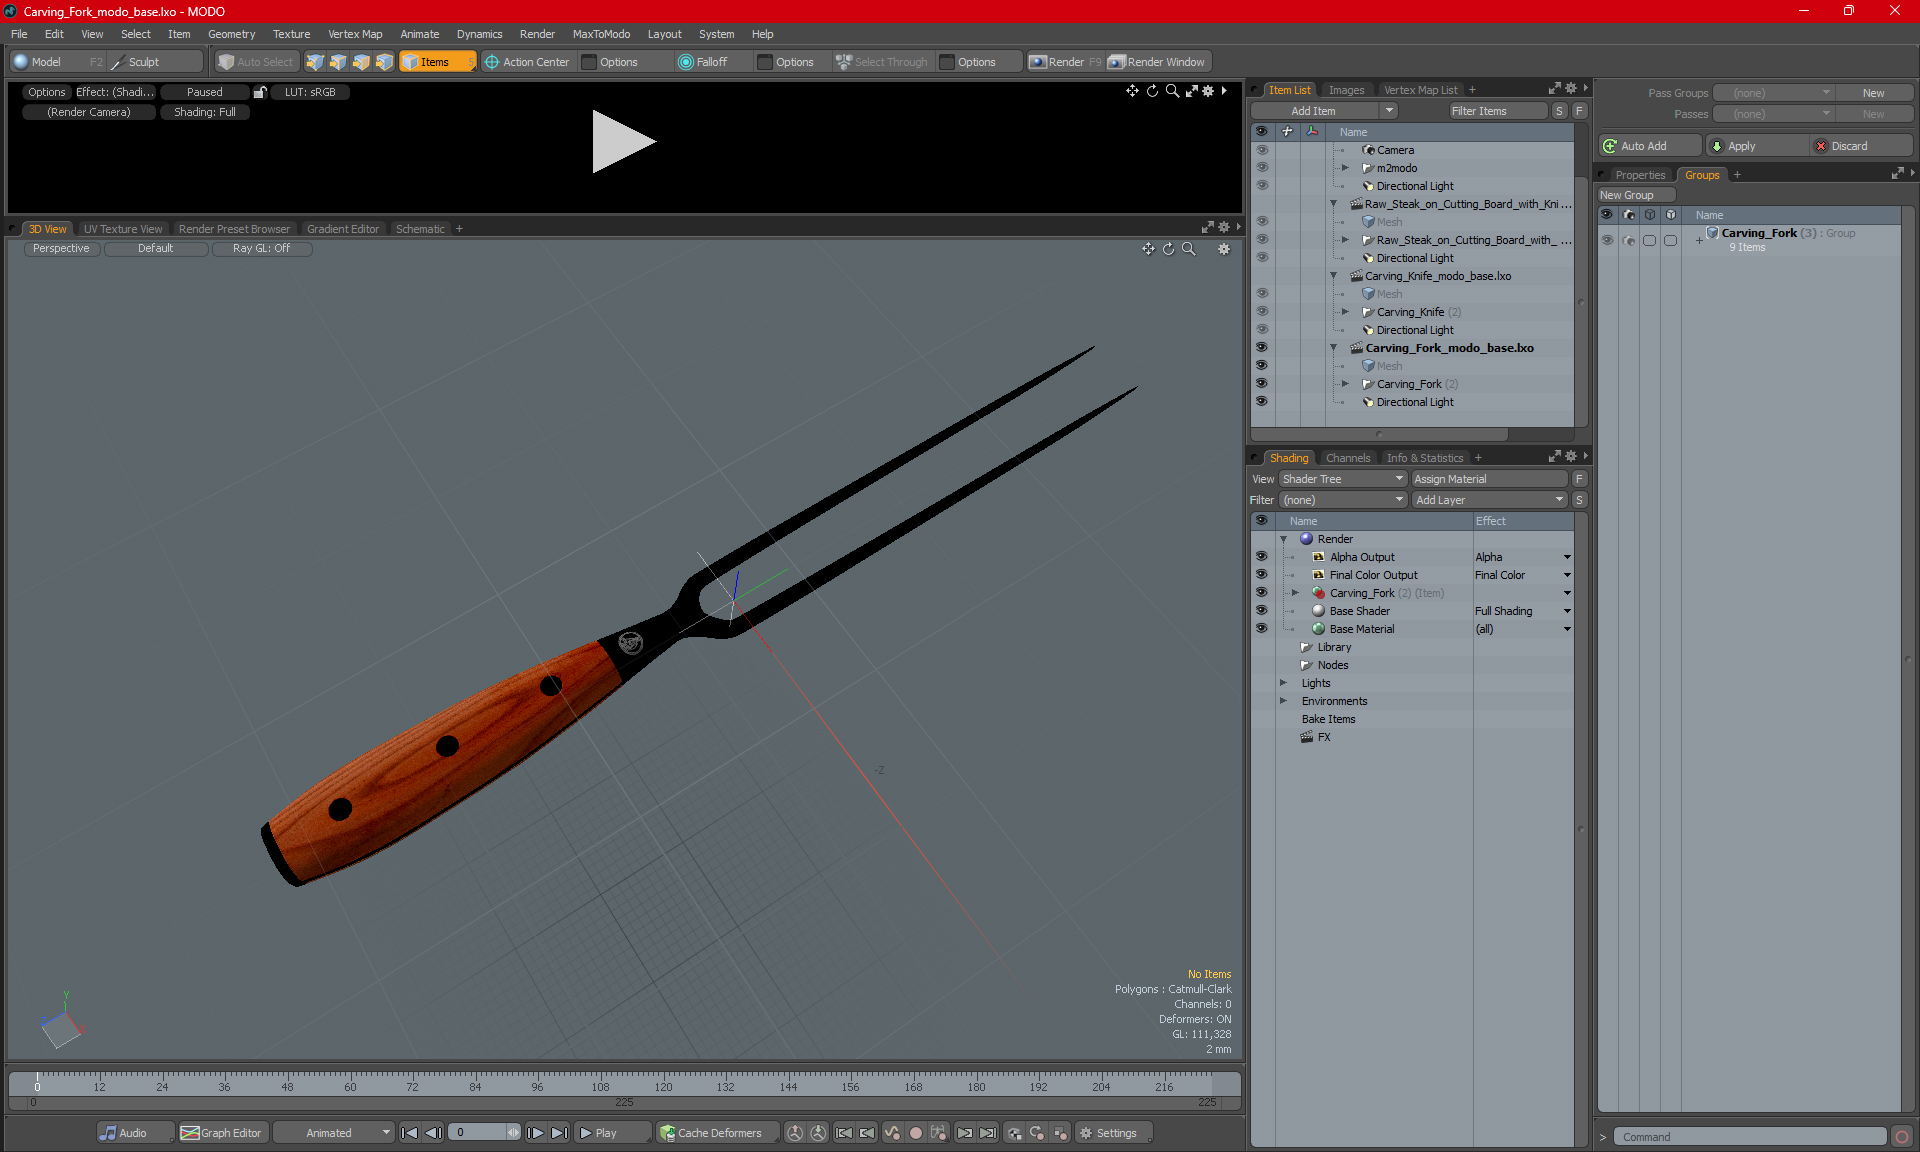This screenshot has height=1152, width=1920.
Task: Expand the Lights entry in Shader Tree
Action: pyautogui.click(x=1284, y=683)
